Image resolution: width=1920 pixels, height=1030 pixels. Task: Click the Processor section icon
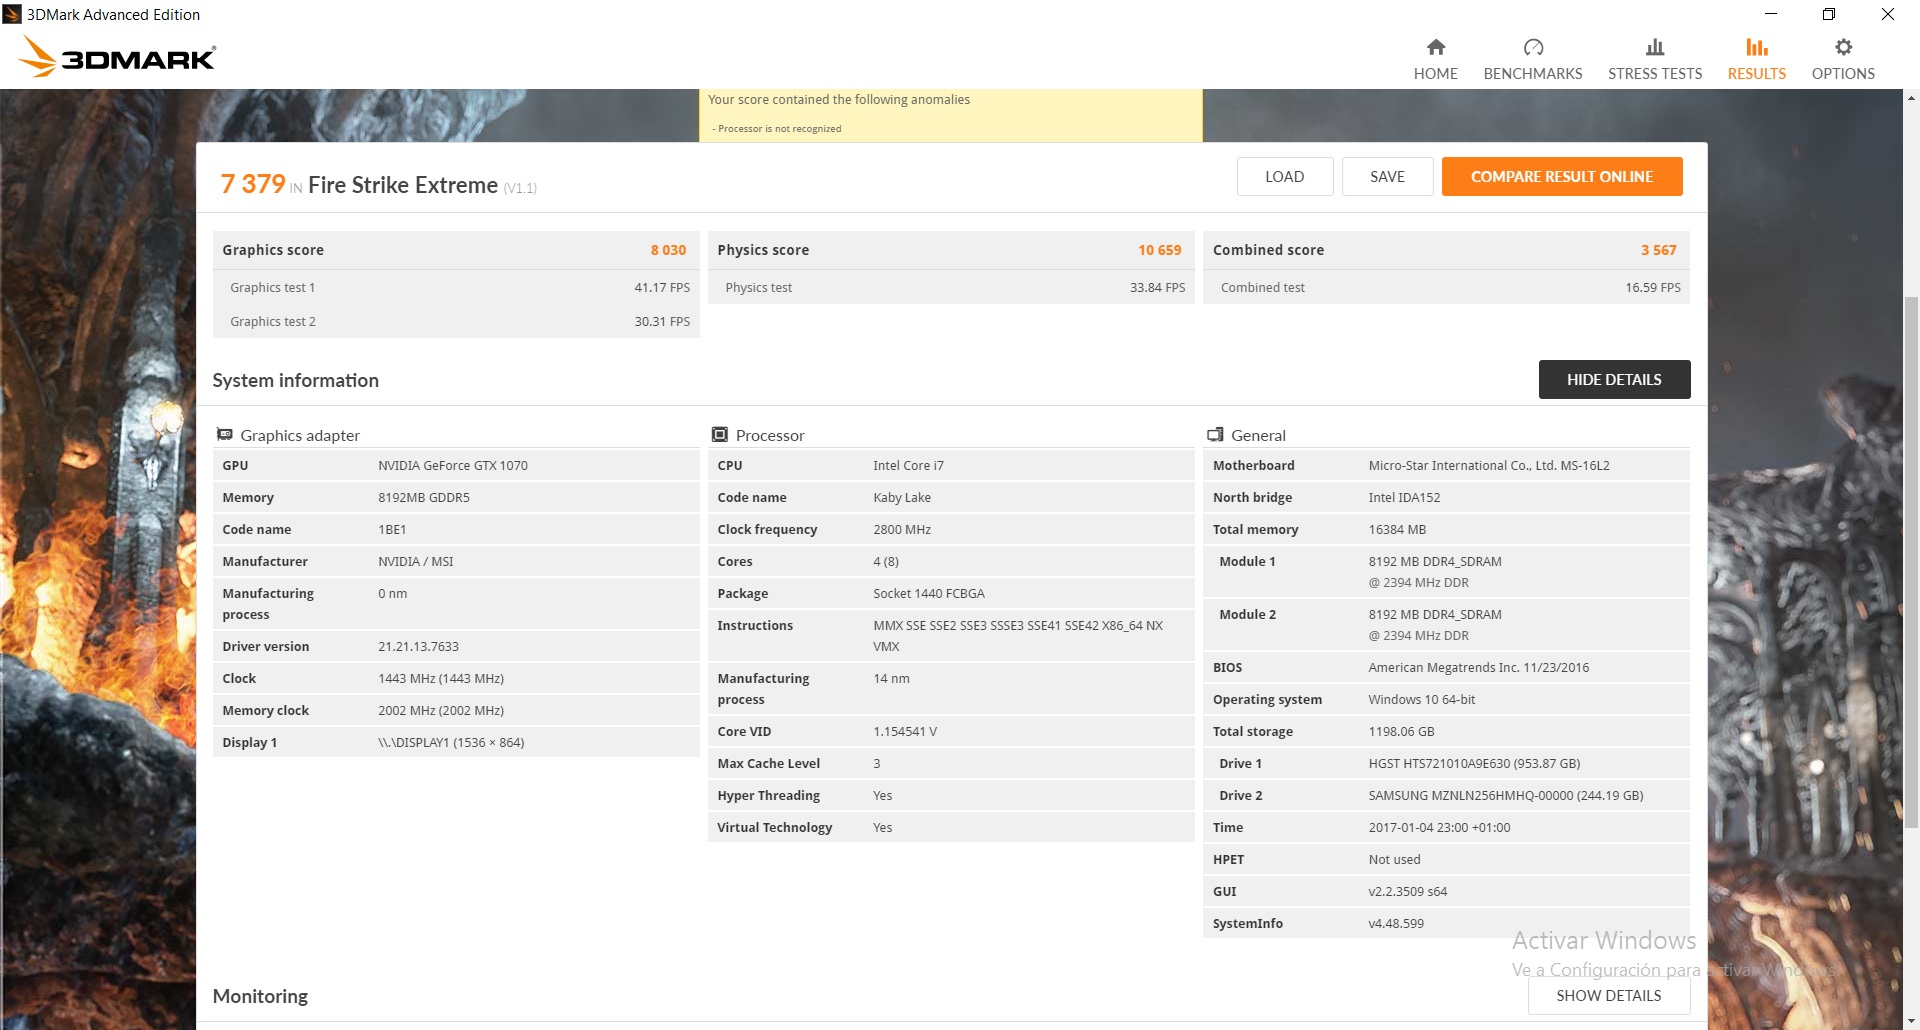pyautogui.click(x=719, y=435)
